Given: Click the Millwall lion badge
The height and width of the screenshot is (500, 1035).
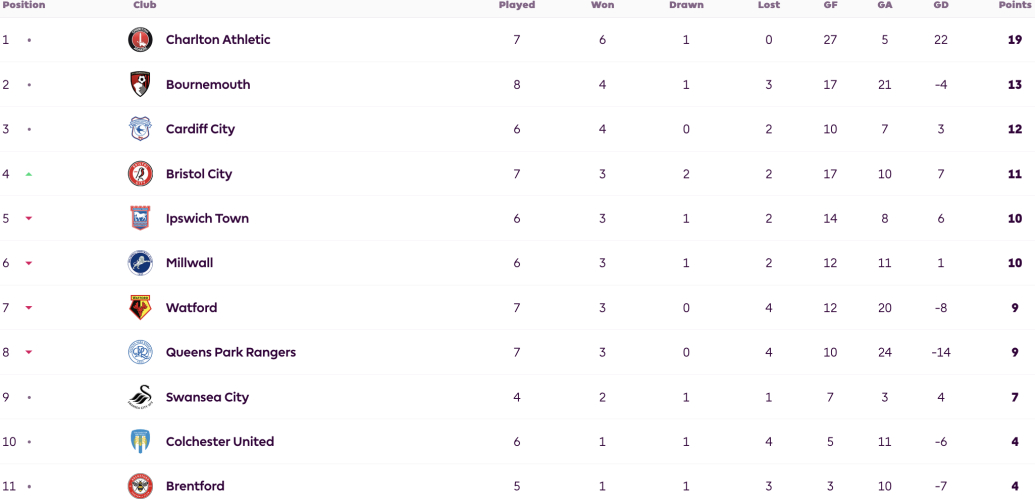Looking at the screenshot, I should coord(140,263).
